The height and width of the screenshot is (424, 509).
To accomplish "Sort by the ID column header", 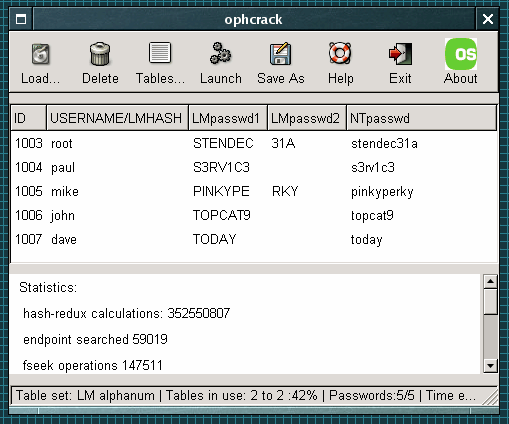I will [29, 118].
